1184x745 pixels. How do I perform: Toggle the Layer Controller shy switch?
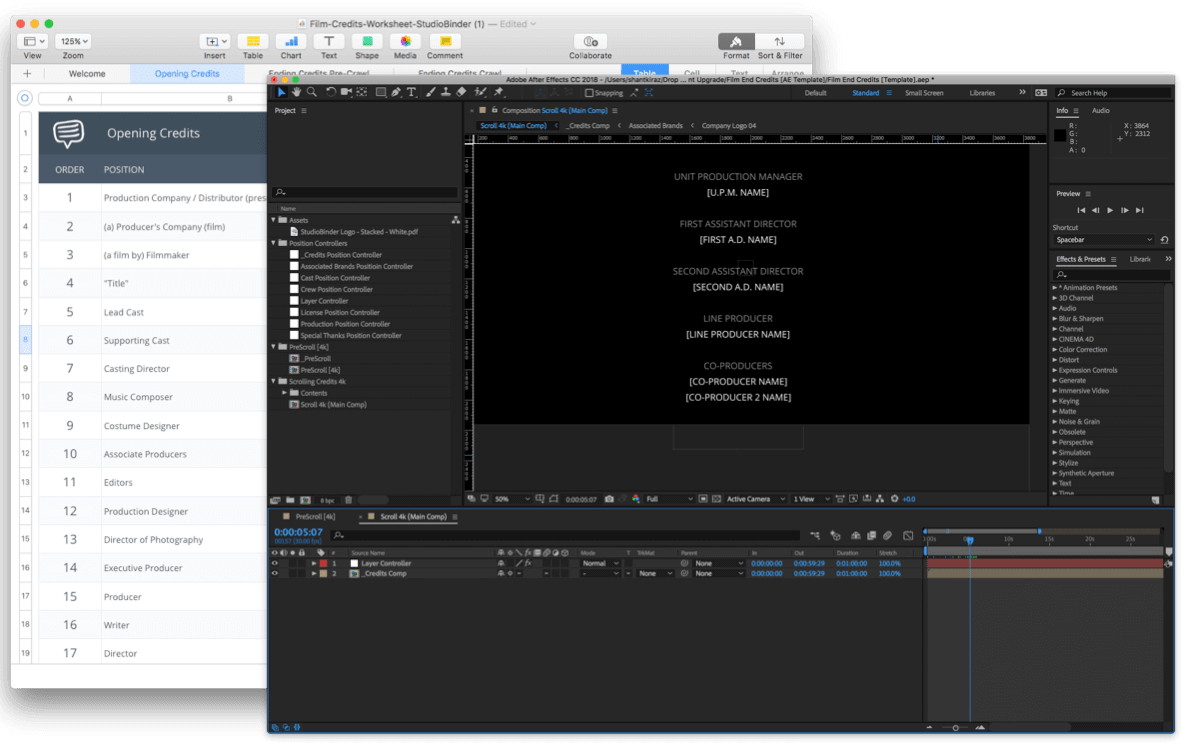pos(501,563)
